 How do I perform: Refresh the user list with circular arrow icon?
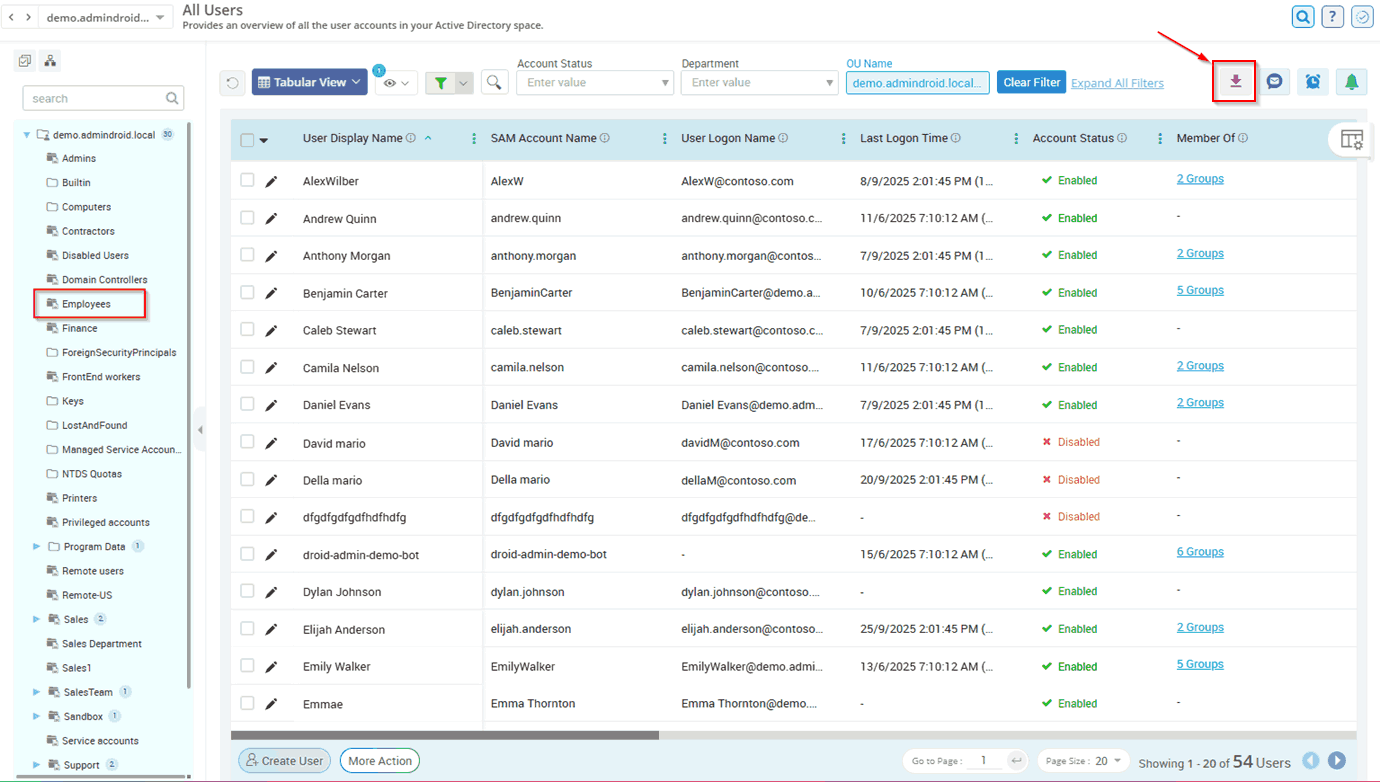pos(231,81)
